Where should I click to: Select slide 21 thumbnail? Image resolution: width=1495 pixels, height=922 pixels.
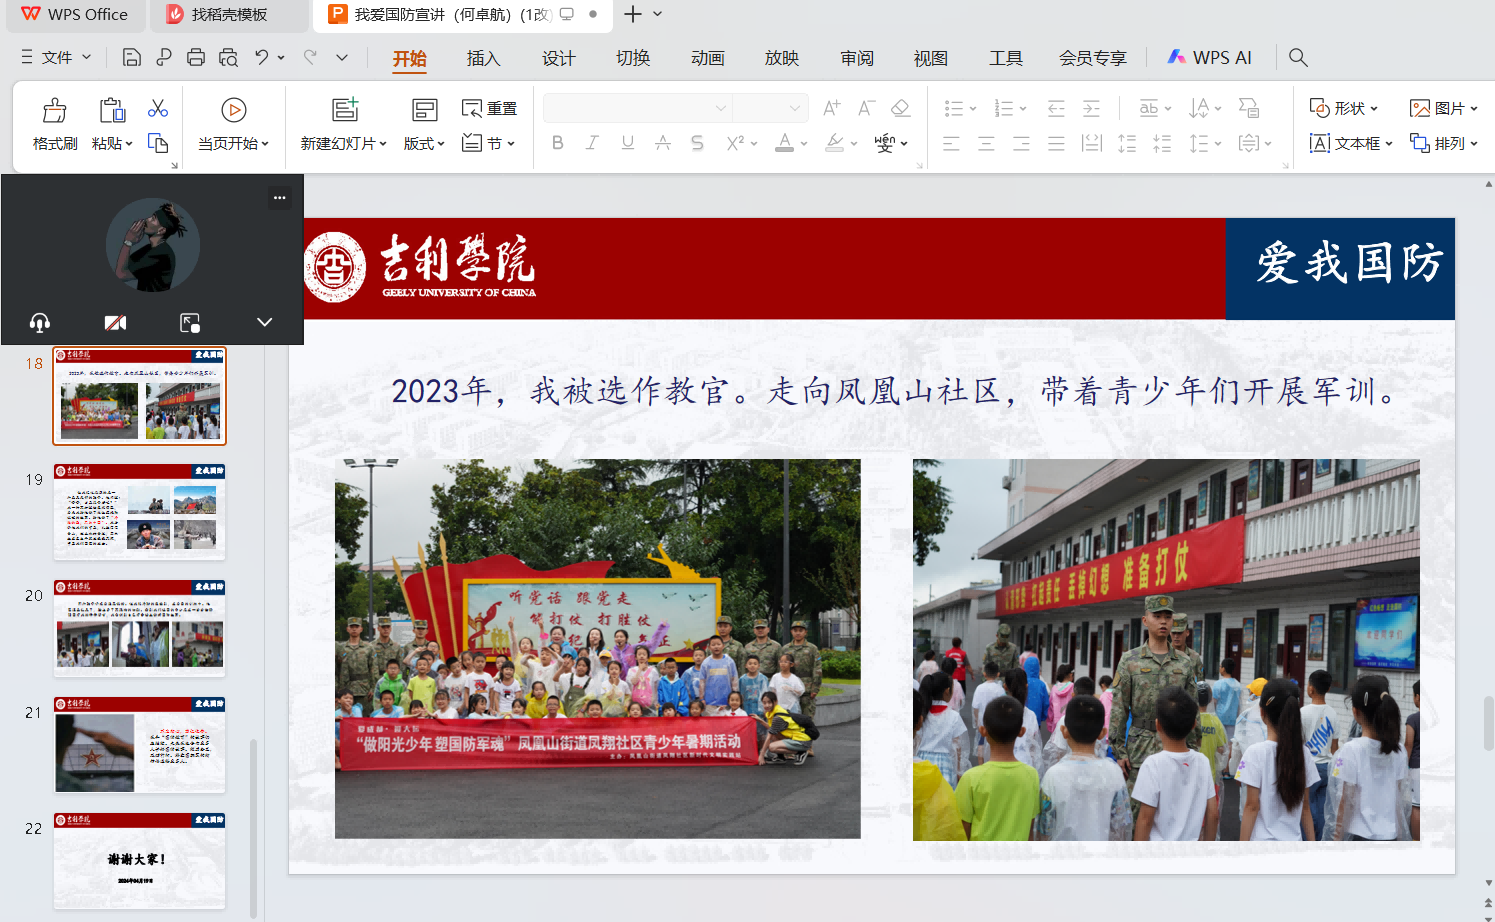click(x=139, y=744)
